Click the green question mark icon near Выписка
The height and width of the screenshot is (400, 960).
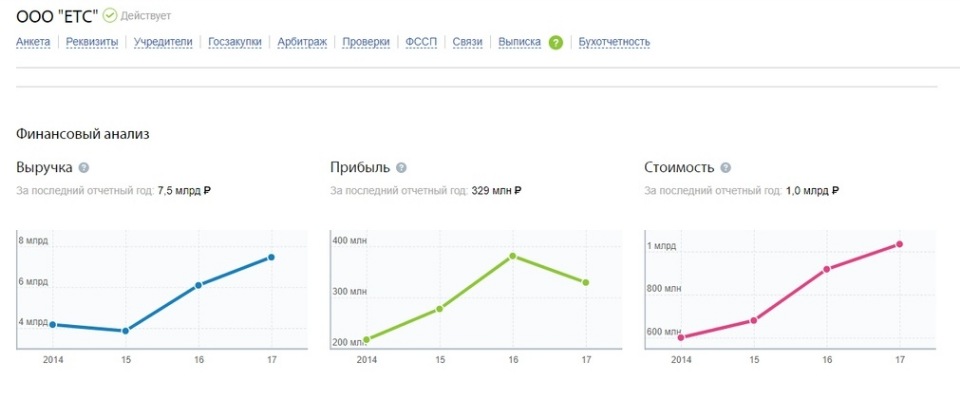point(555,42)
